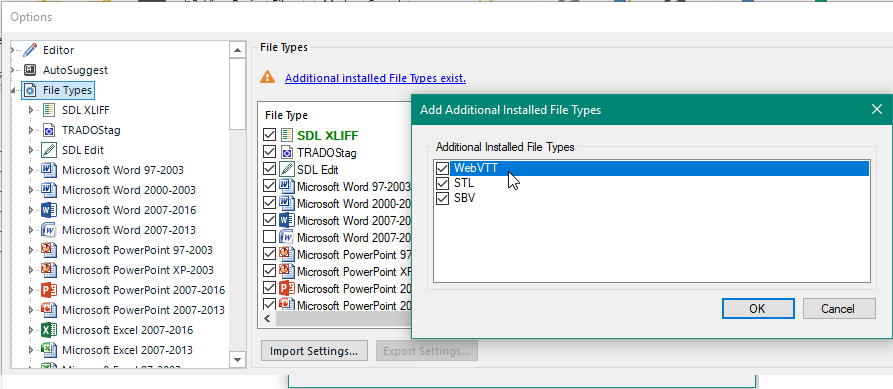Click the SDL Edit icon in tree

click(49, 150)
